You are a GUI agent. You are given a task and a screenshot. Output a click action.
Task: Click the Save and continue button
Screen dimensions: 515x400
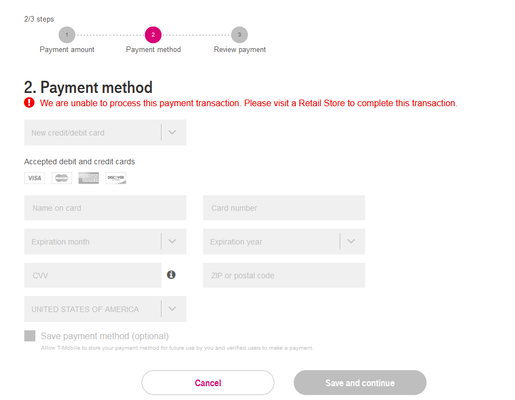click(360, 383)
